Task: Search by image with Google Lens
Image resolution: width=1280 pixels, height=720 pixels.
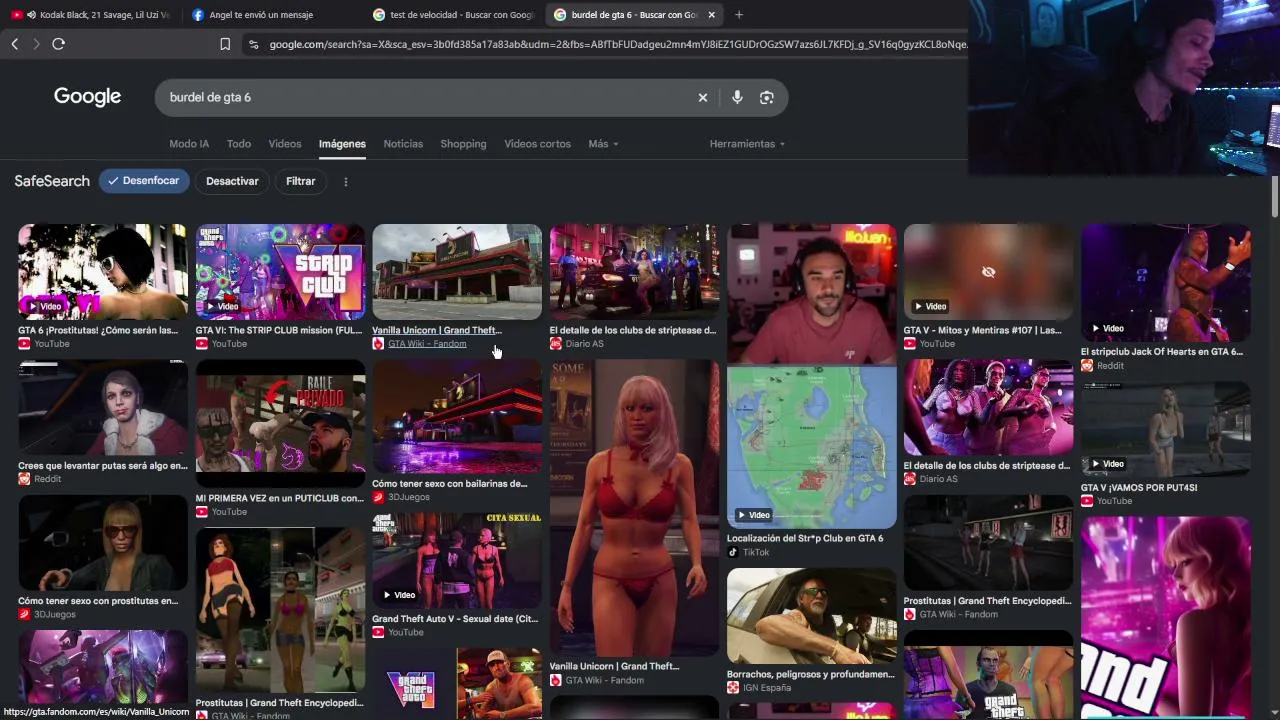Action: (x=767, y=98)
